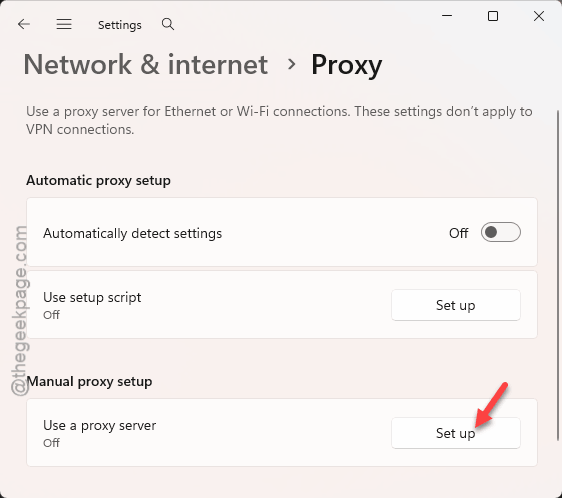Click the Proxy breadcrumb title
This screenshot has width=562, height=498.
tap(346, 66)
